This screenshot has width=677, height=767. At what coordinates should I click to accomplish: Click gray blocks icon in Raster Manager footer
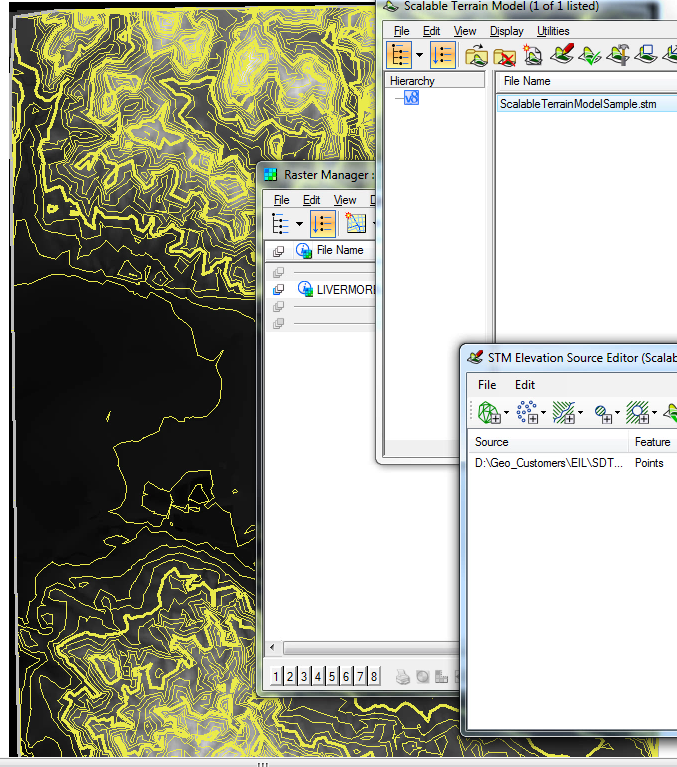[442, 677]
